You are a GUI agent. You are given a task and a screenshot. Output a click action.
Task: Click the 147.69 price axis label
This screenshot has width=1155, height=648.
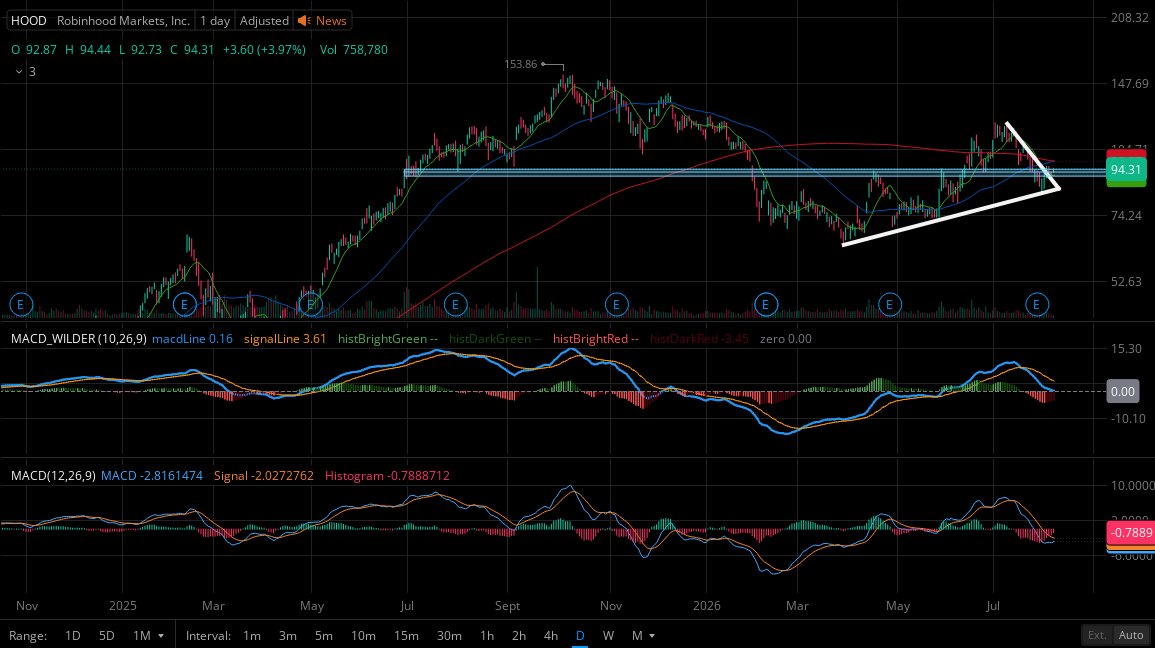pyautogui.click(x=1130, y=84)
